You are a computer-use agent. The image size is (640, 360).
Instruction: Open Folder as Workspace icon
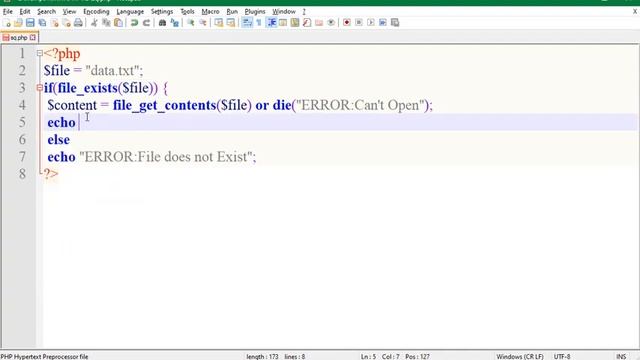click(x=319, y=23)
